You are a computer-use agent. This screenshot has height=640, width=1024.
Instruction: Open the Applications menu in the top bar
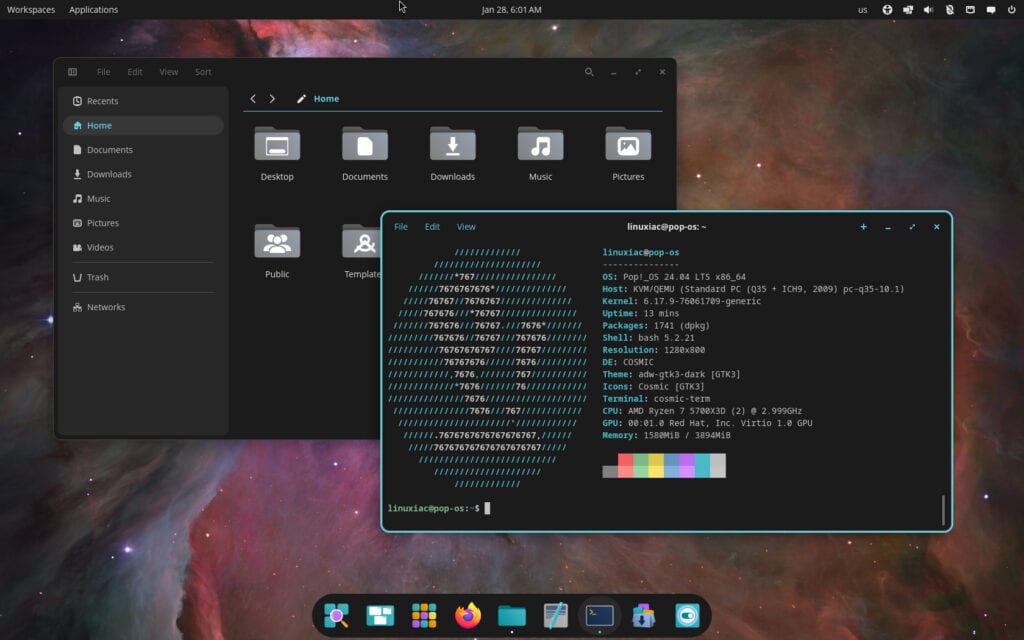point(93,9)
